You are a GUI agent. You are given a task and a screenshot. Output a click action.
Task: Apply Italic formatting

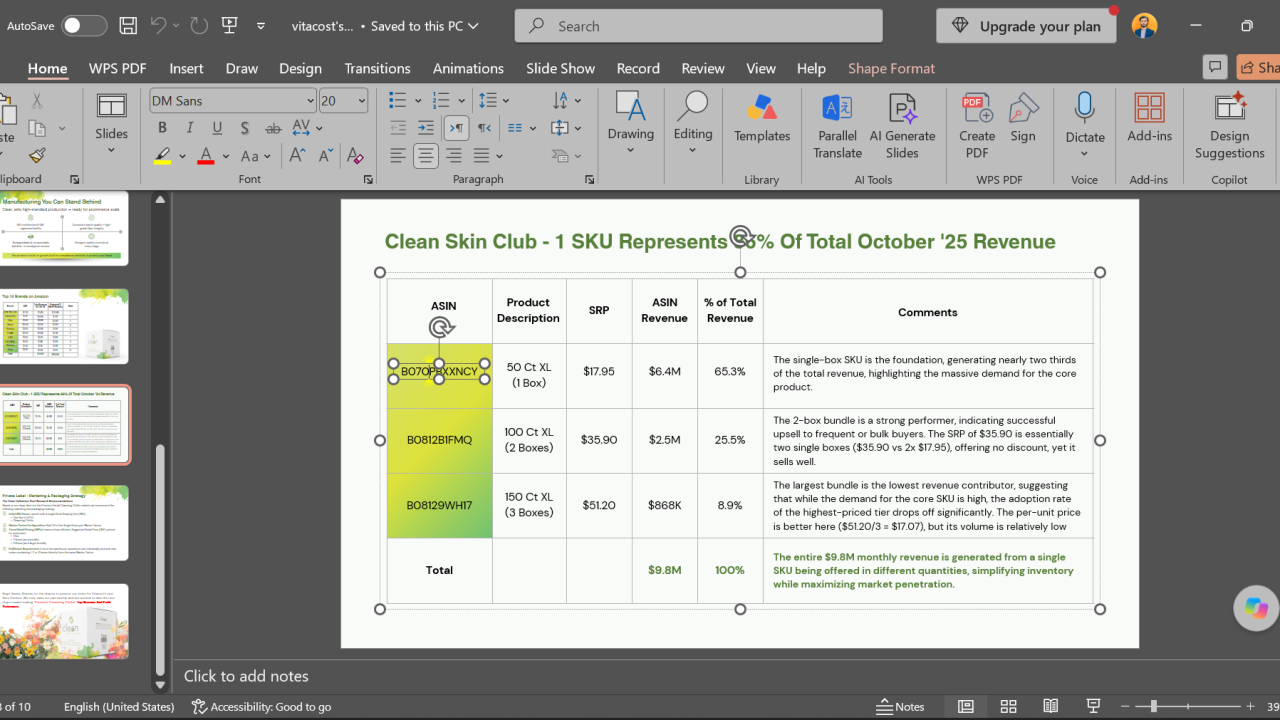click(x=190, y=128)
